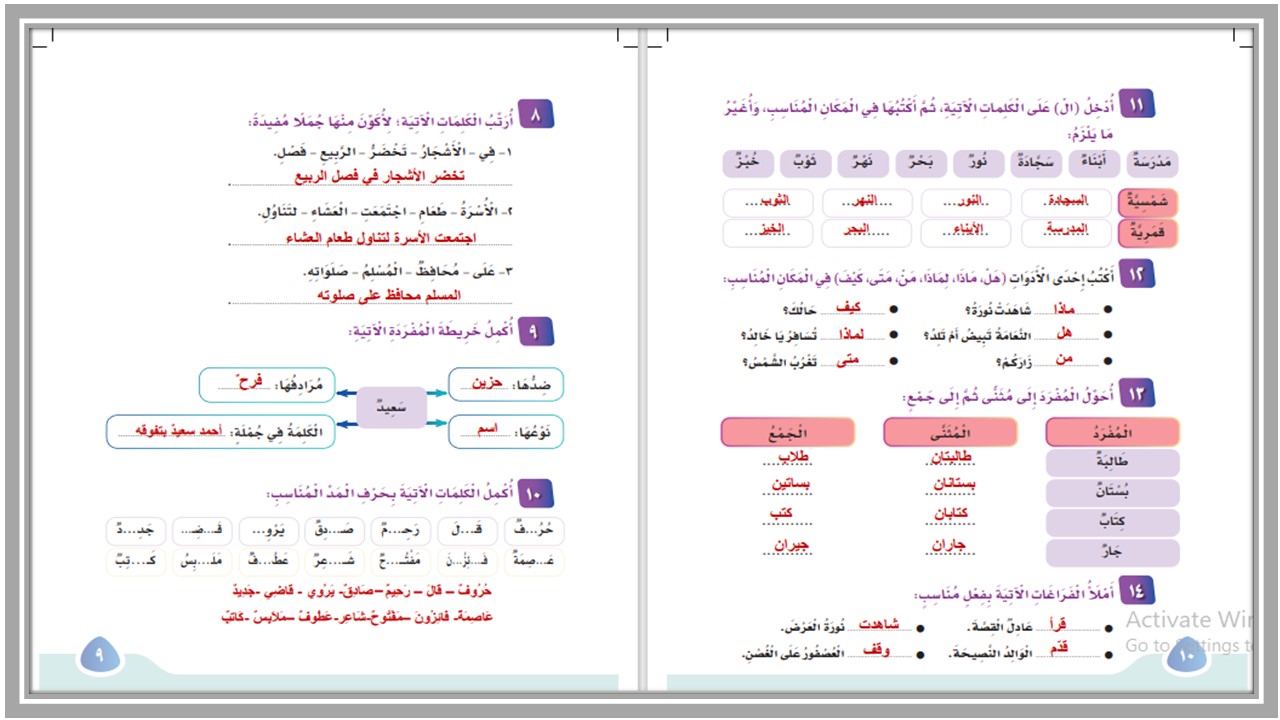Click the red verb answer 'قرأ'
The width and height of the screenshot is (1280, 720).
tap(1057, 625)
